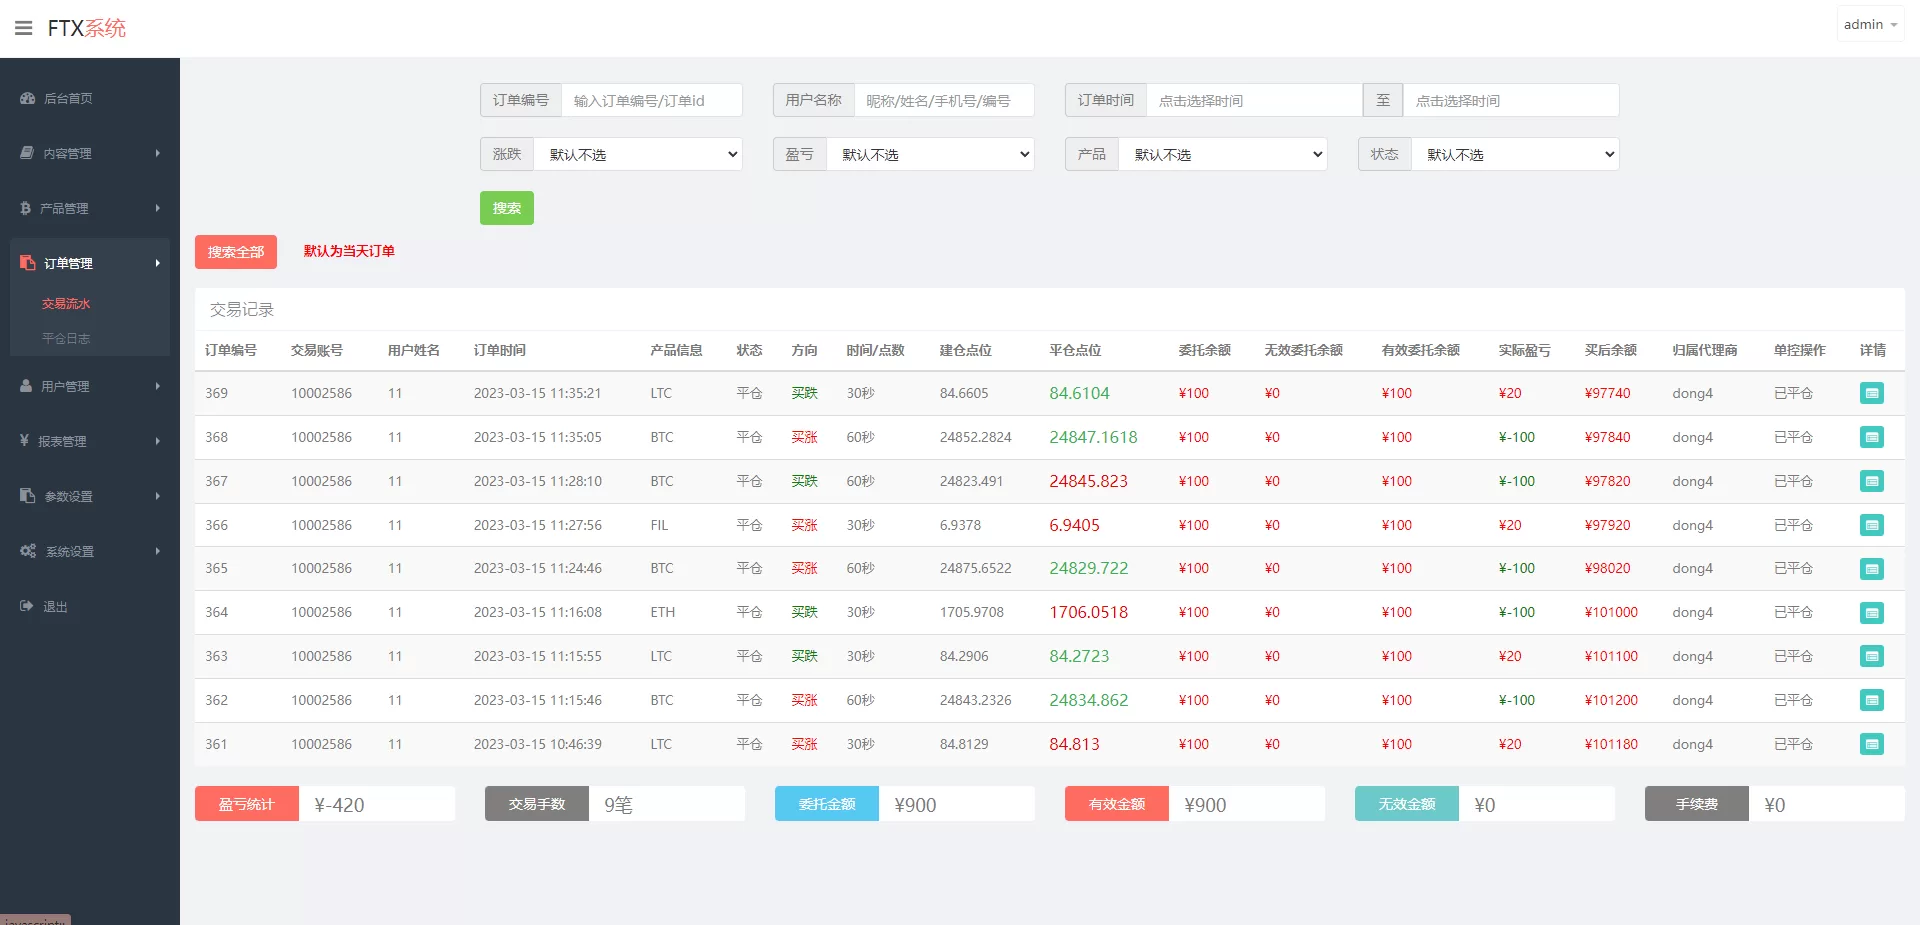Click 退出 logout icon in sidebar

(27, 606)
